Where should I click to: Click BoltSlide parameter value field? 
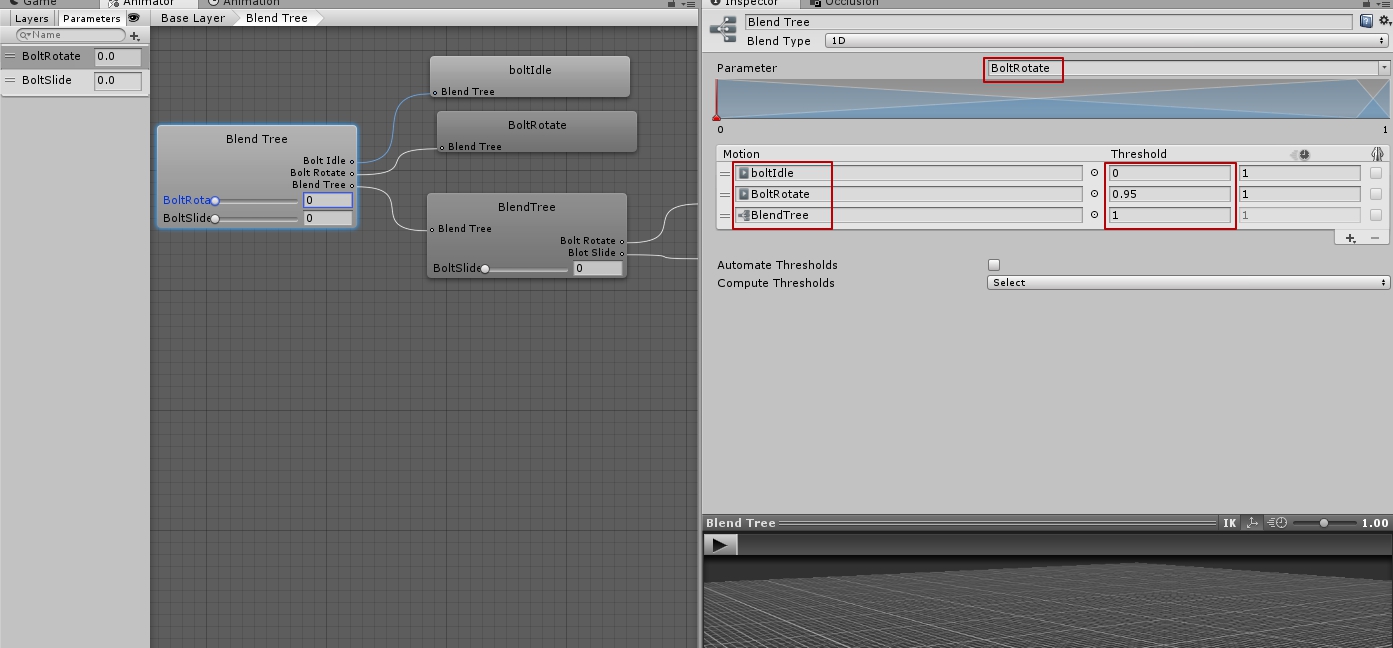tap(118, 80)
